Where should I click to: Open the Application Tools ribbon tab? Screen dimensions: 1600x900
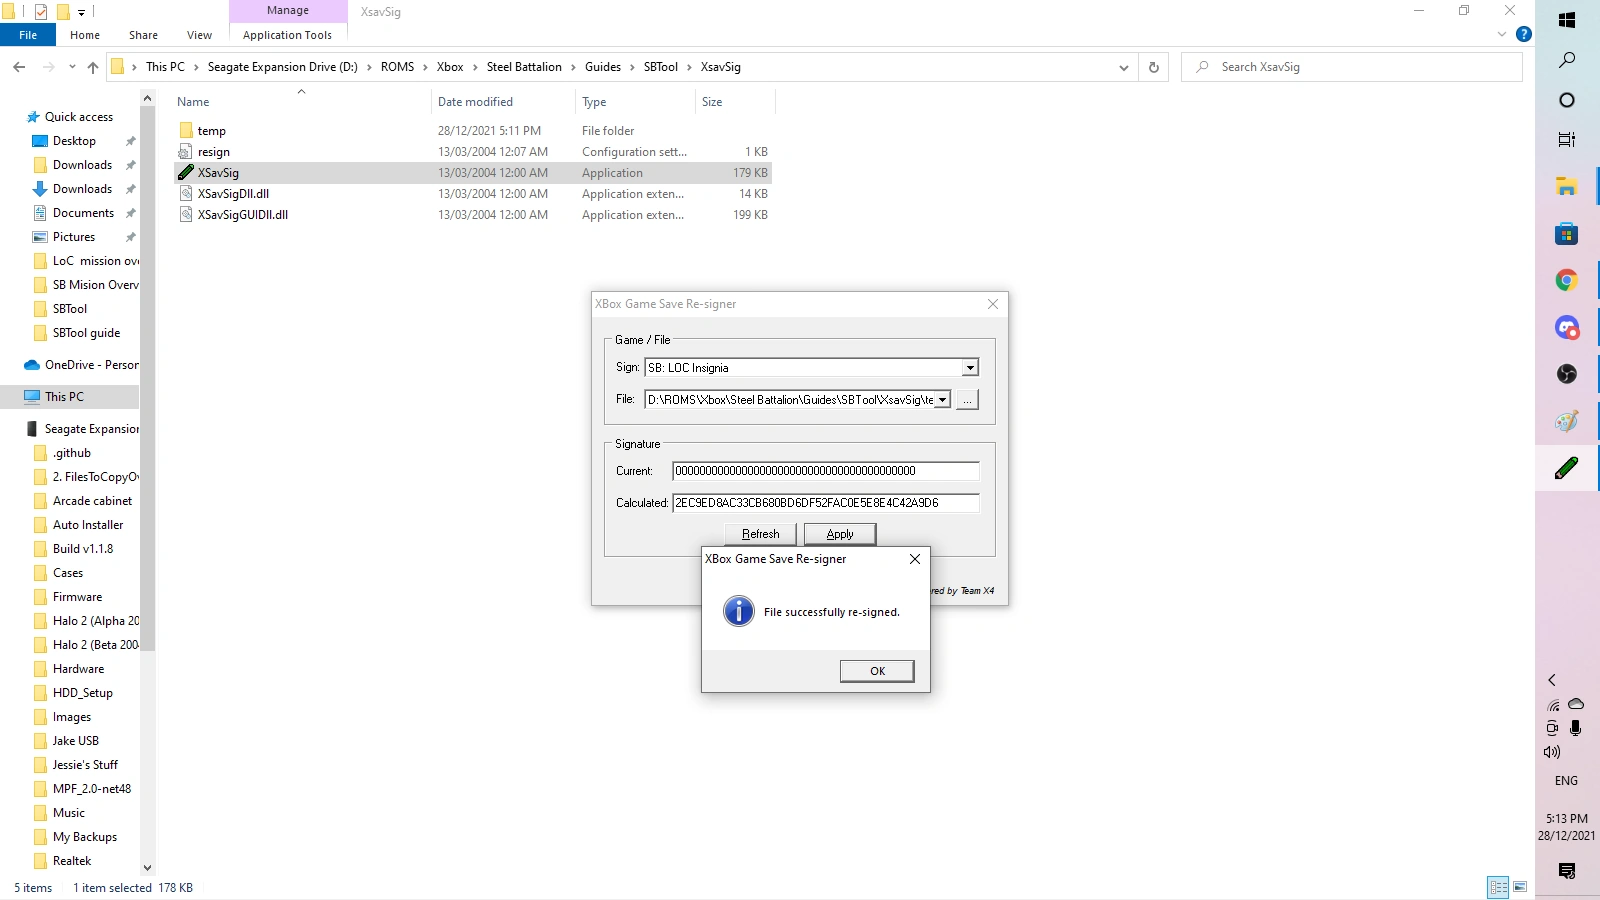coord(287,35)
